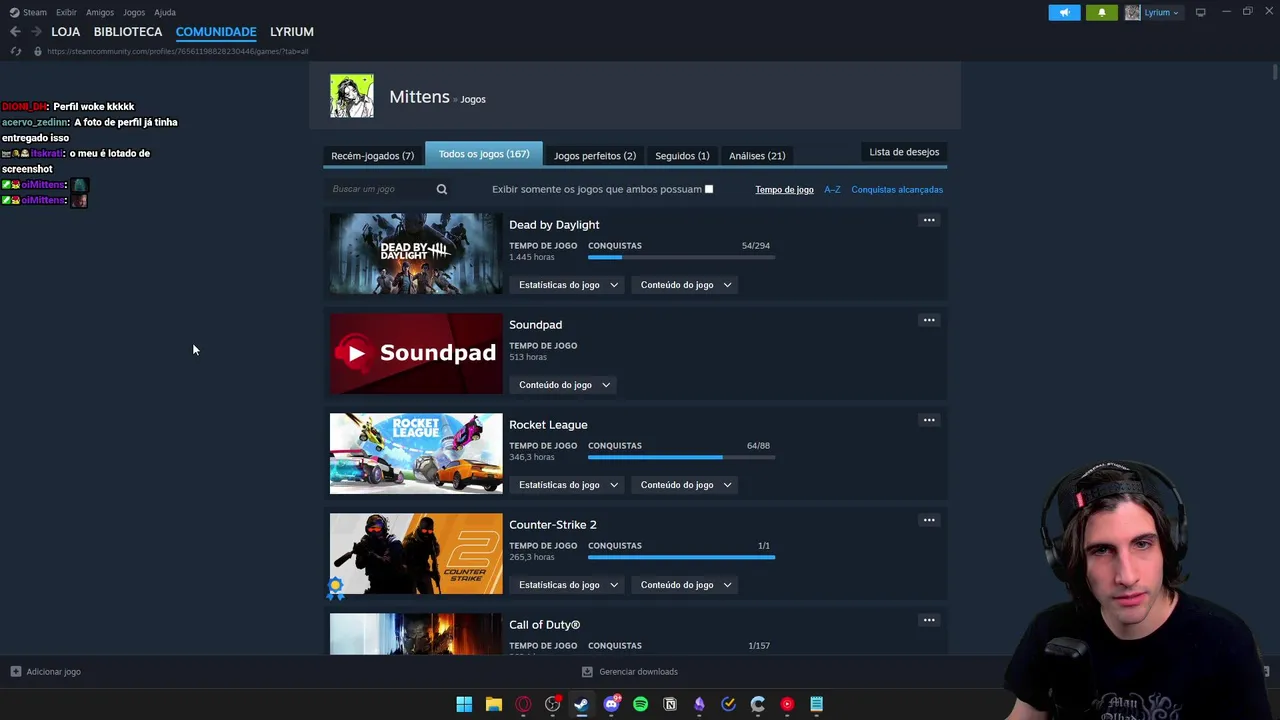This screenshot has width=1280, height=720.
Task: Open Discord from the taskbar
Action: click(x=611, y=704)
